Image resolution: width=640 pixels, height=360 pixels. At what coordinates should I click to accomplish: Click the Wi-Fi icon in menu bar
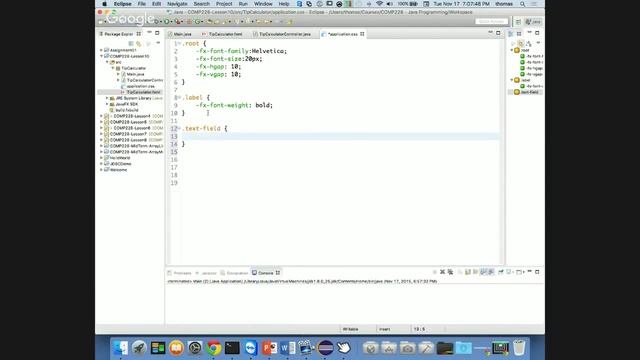[379, 4]
